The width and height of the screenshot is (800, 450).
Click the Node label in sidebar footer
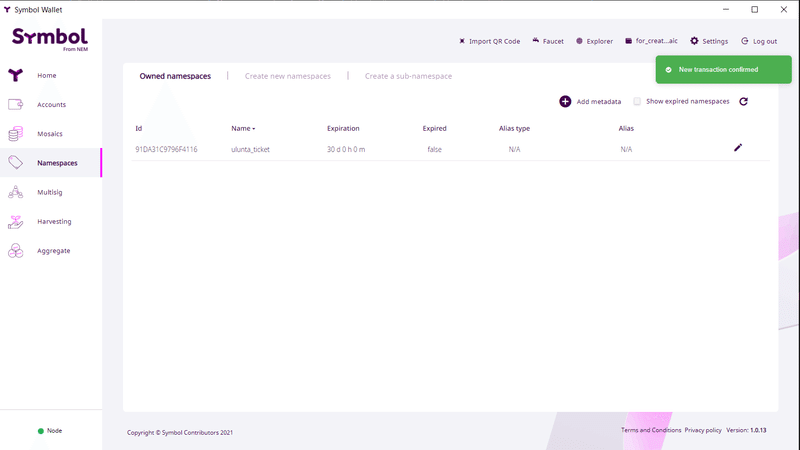54,431
